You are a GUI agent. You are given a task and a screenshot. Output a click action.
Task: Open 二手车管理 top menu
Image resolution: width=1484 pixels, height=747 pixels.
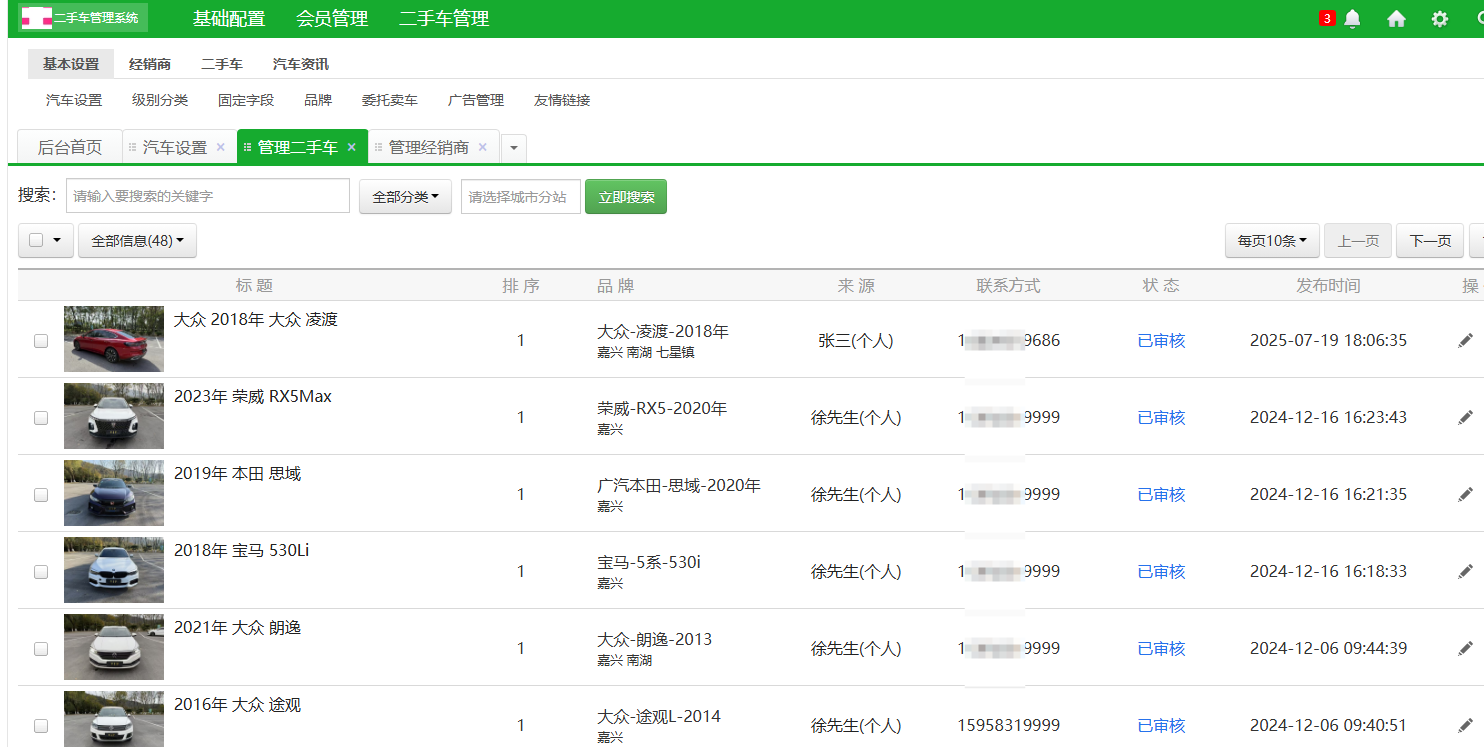(x=444, y=19)
